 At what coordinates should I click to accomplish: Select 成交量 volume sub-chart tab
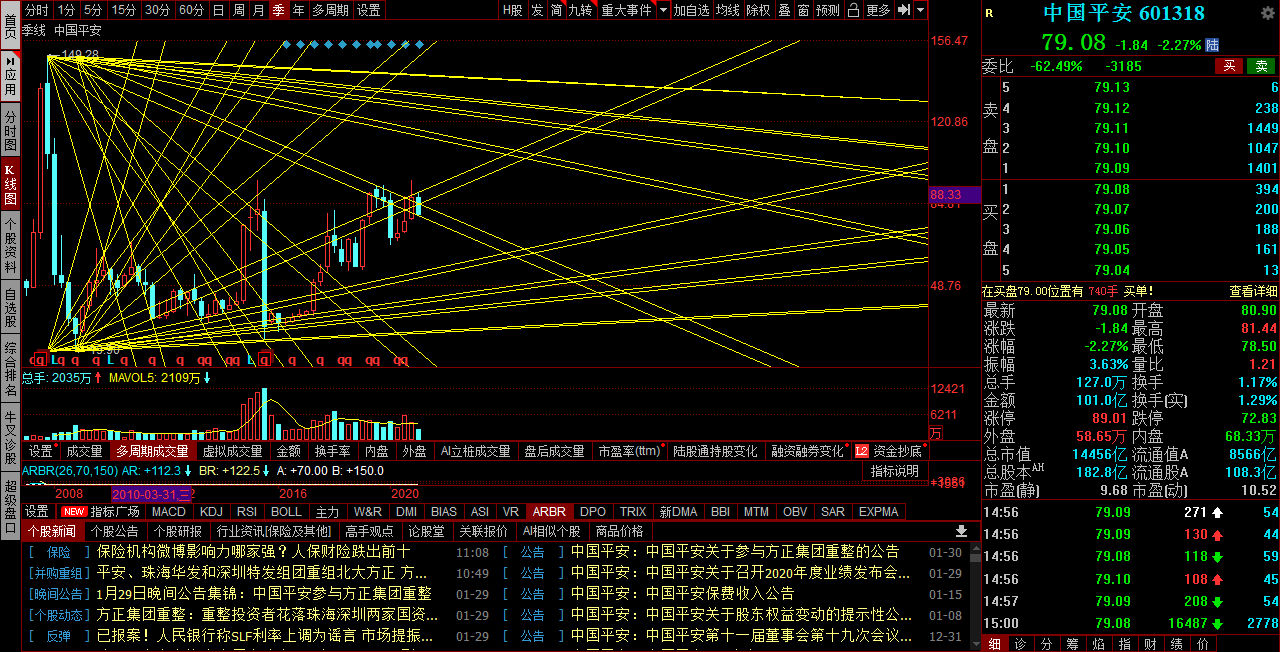(x=84, y=451)
